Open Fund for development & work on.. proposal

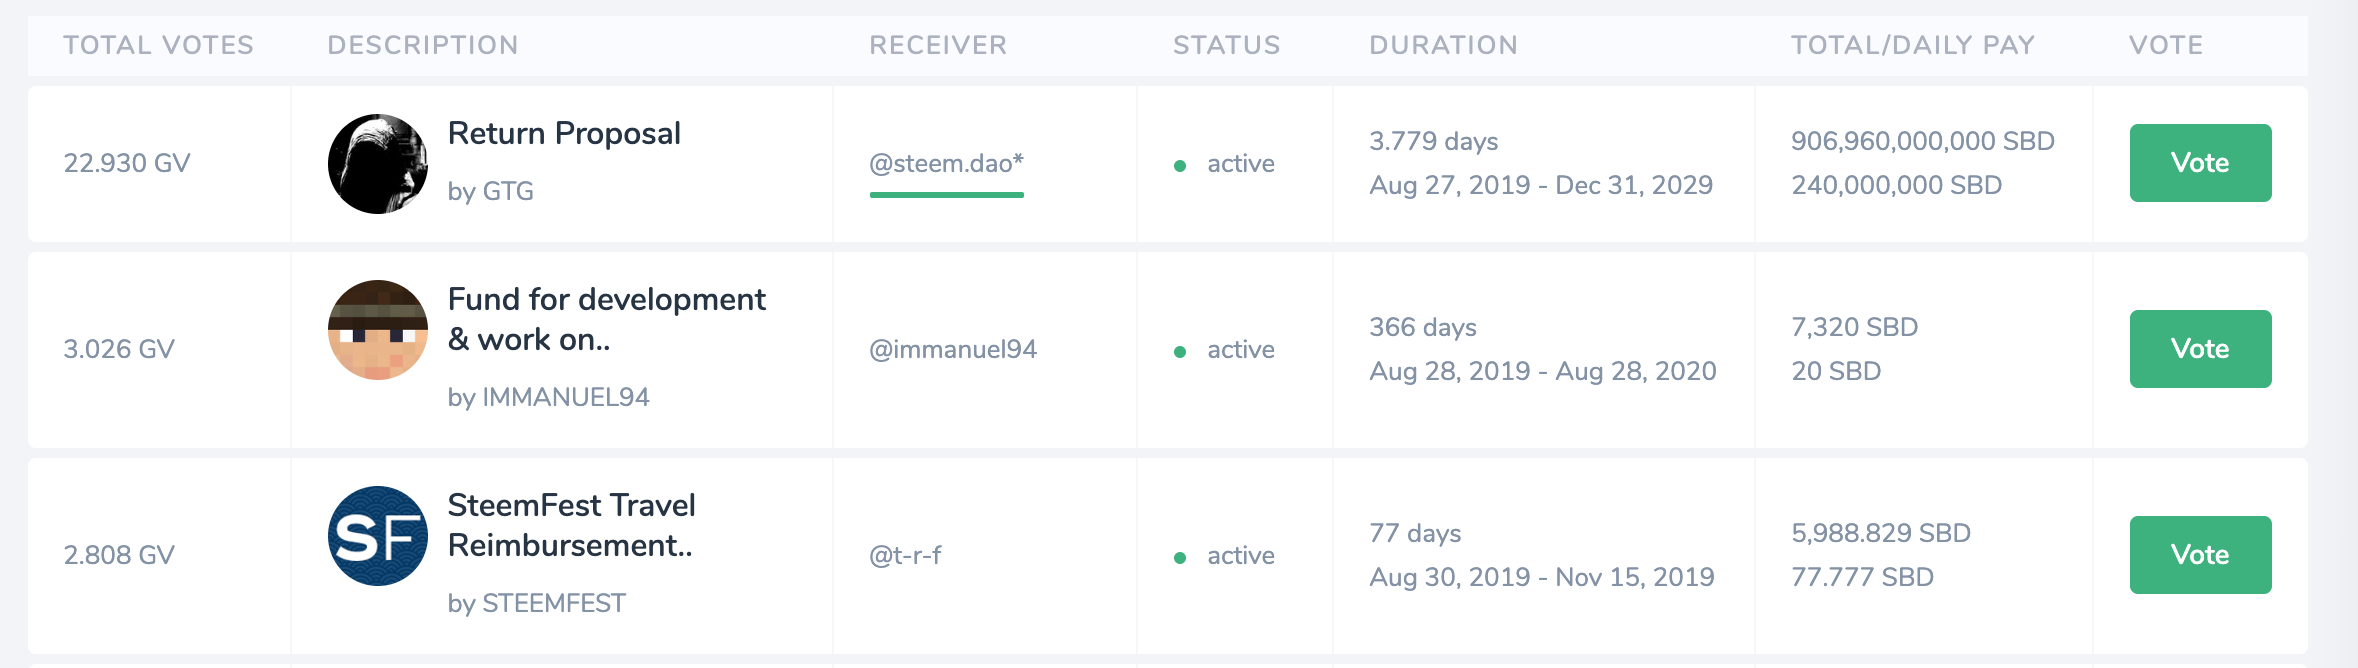(607, 319)
